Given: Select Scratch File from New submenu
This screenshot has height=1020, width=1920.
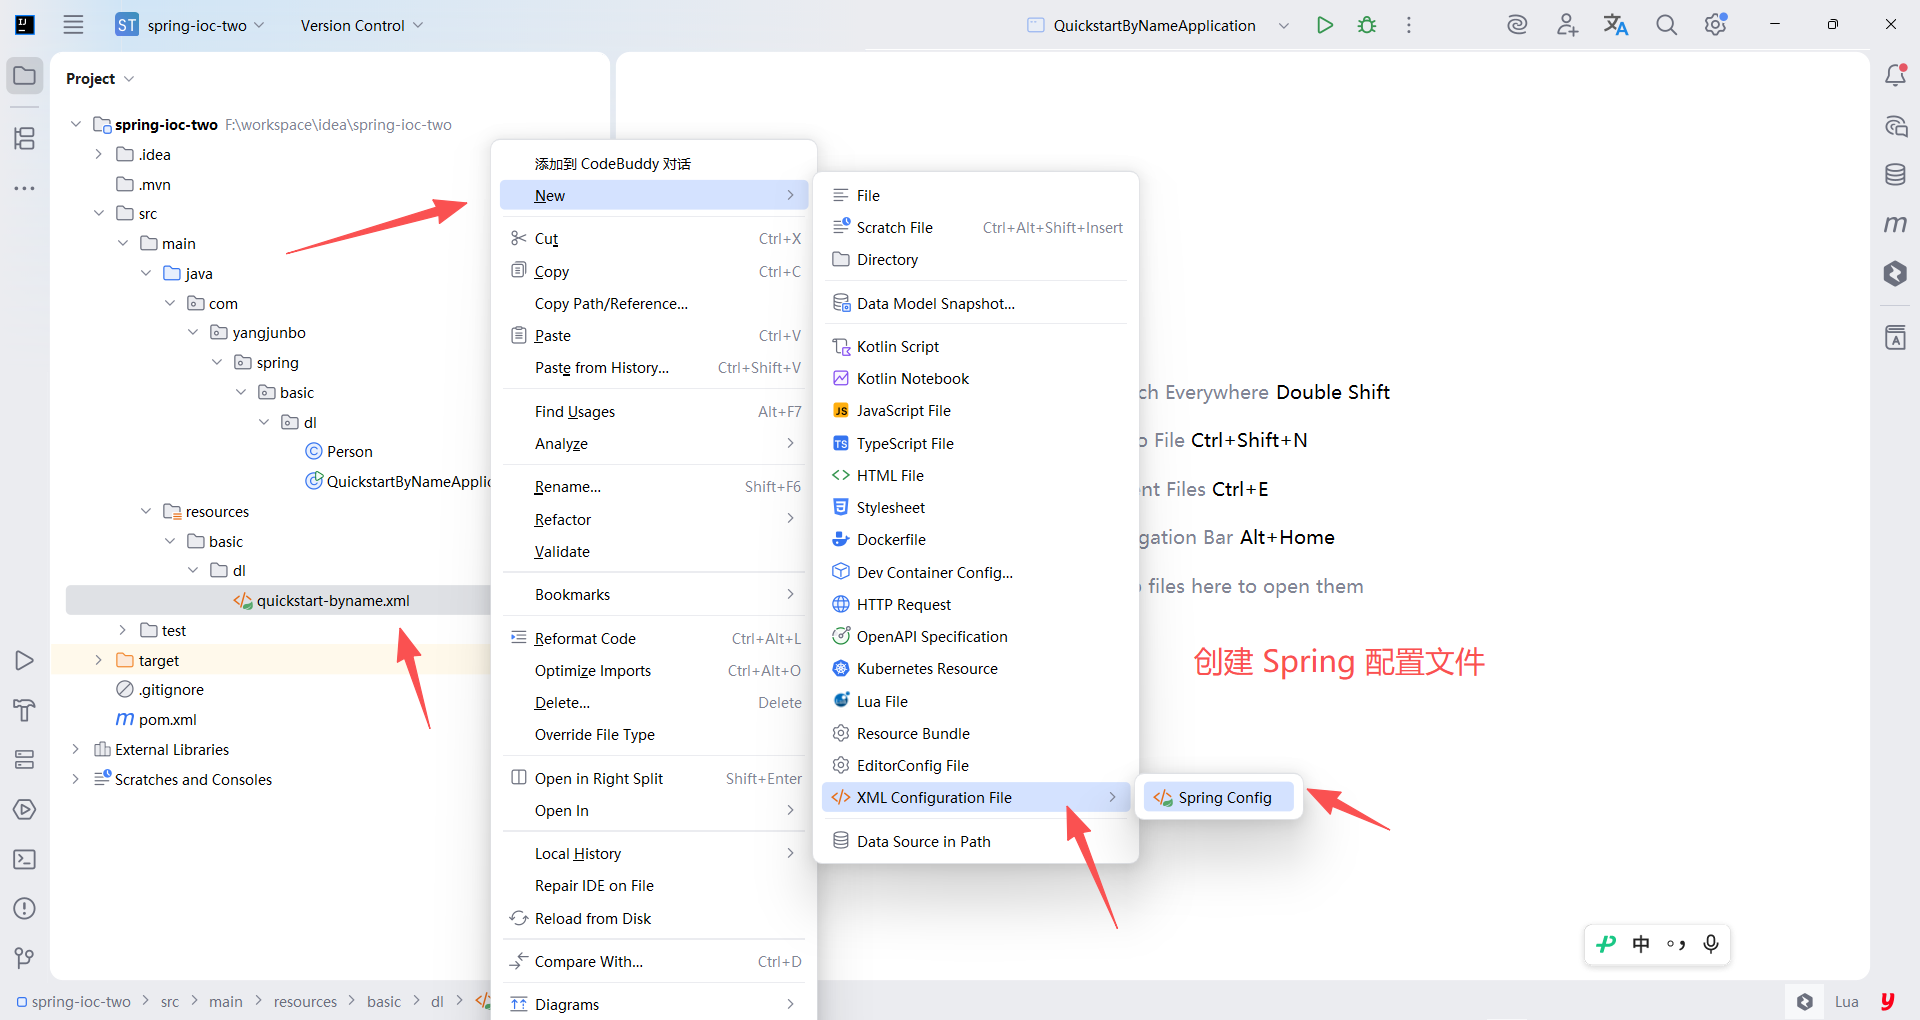Looking at the screenshot, I should coord(975,227).
